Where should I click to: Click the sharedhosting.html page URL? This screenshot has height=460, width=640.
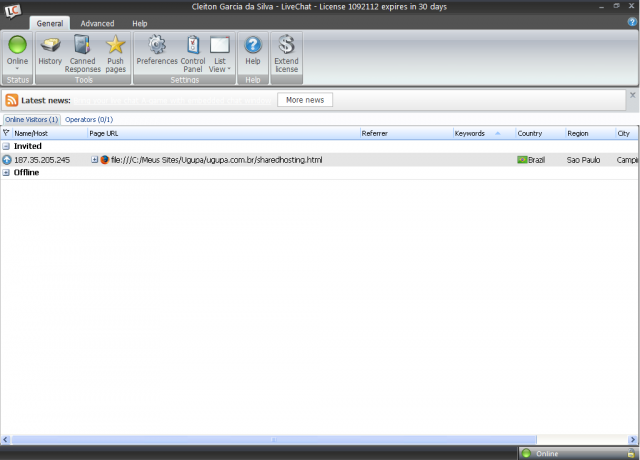click(216, 160)
